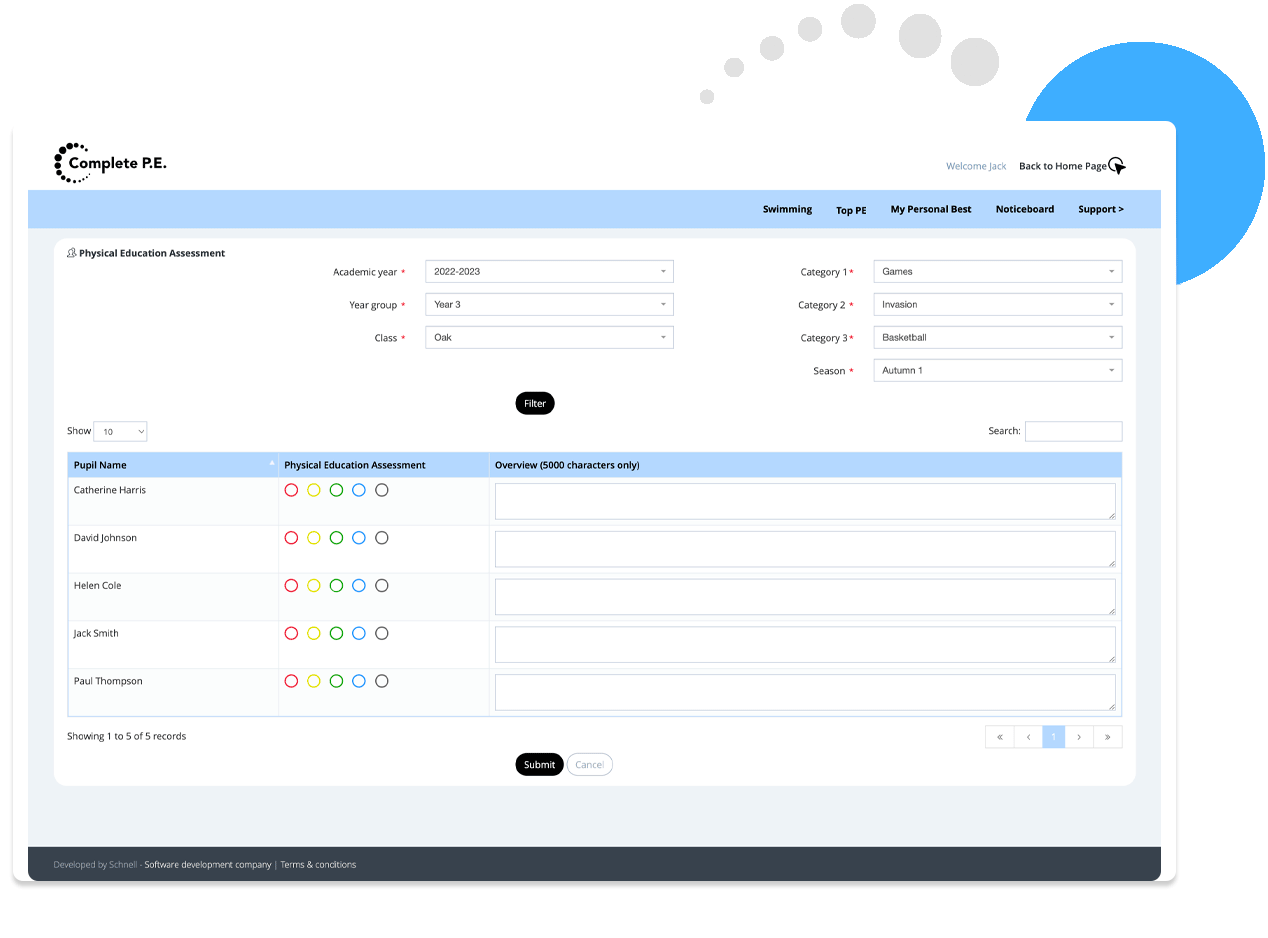Image resolution: width=1268 pixels, height=938 pixels.
Task: Click overview text box for Paul Thompson
Action: 805,692
